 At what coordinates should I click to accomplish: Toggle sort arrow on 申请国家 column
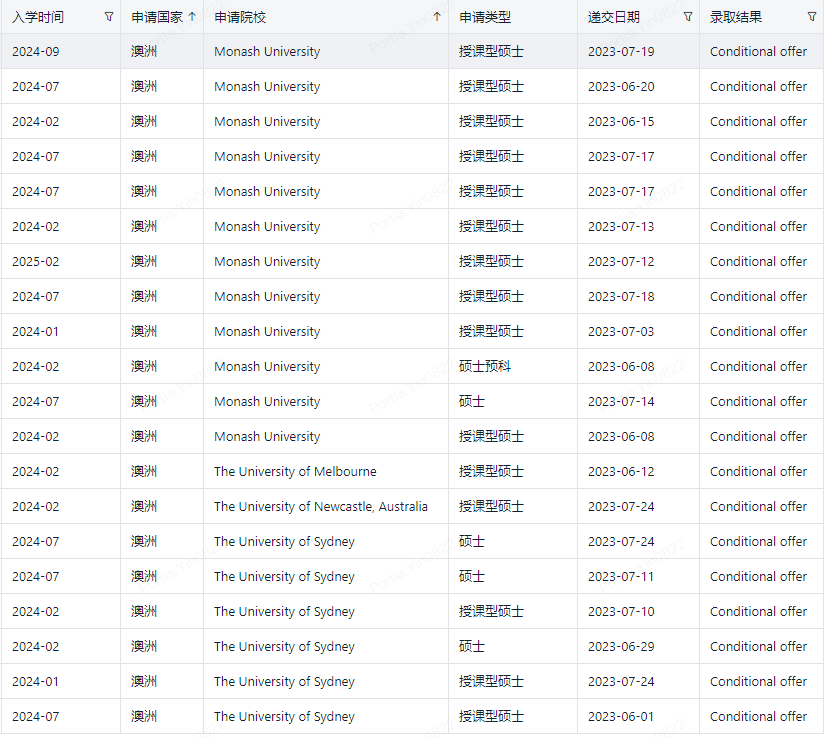192,17
